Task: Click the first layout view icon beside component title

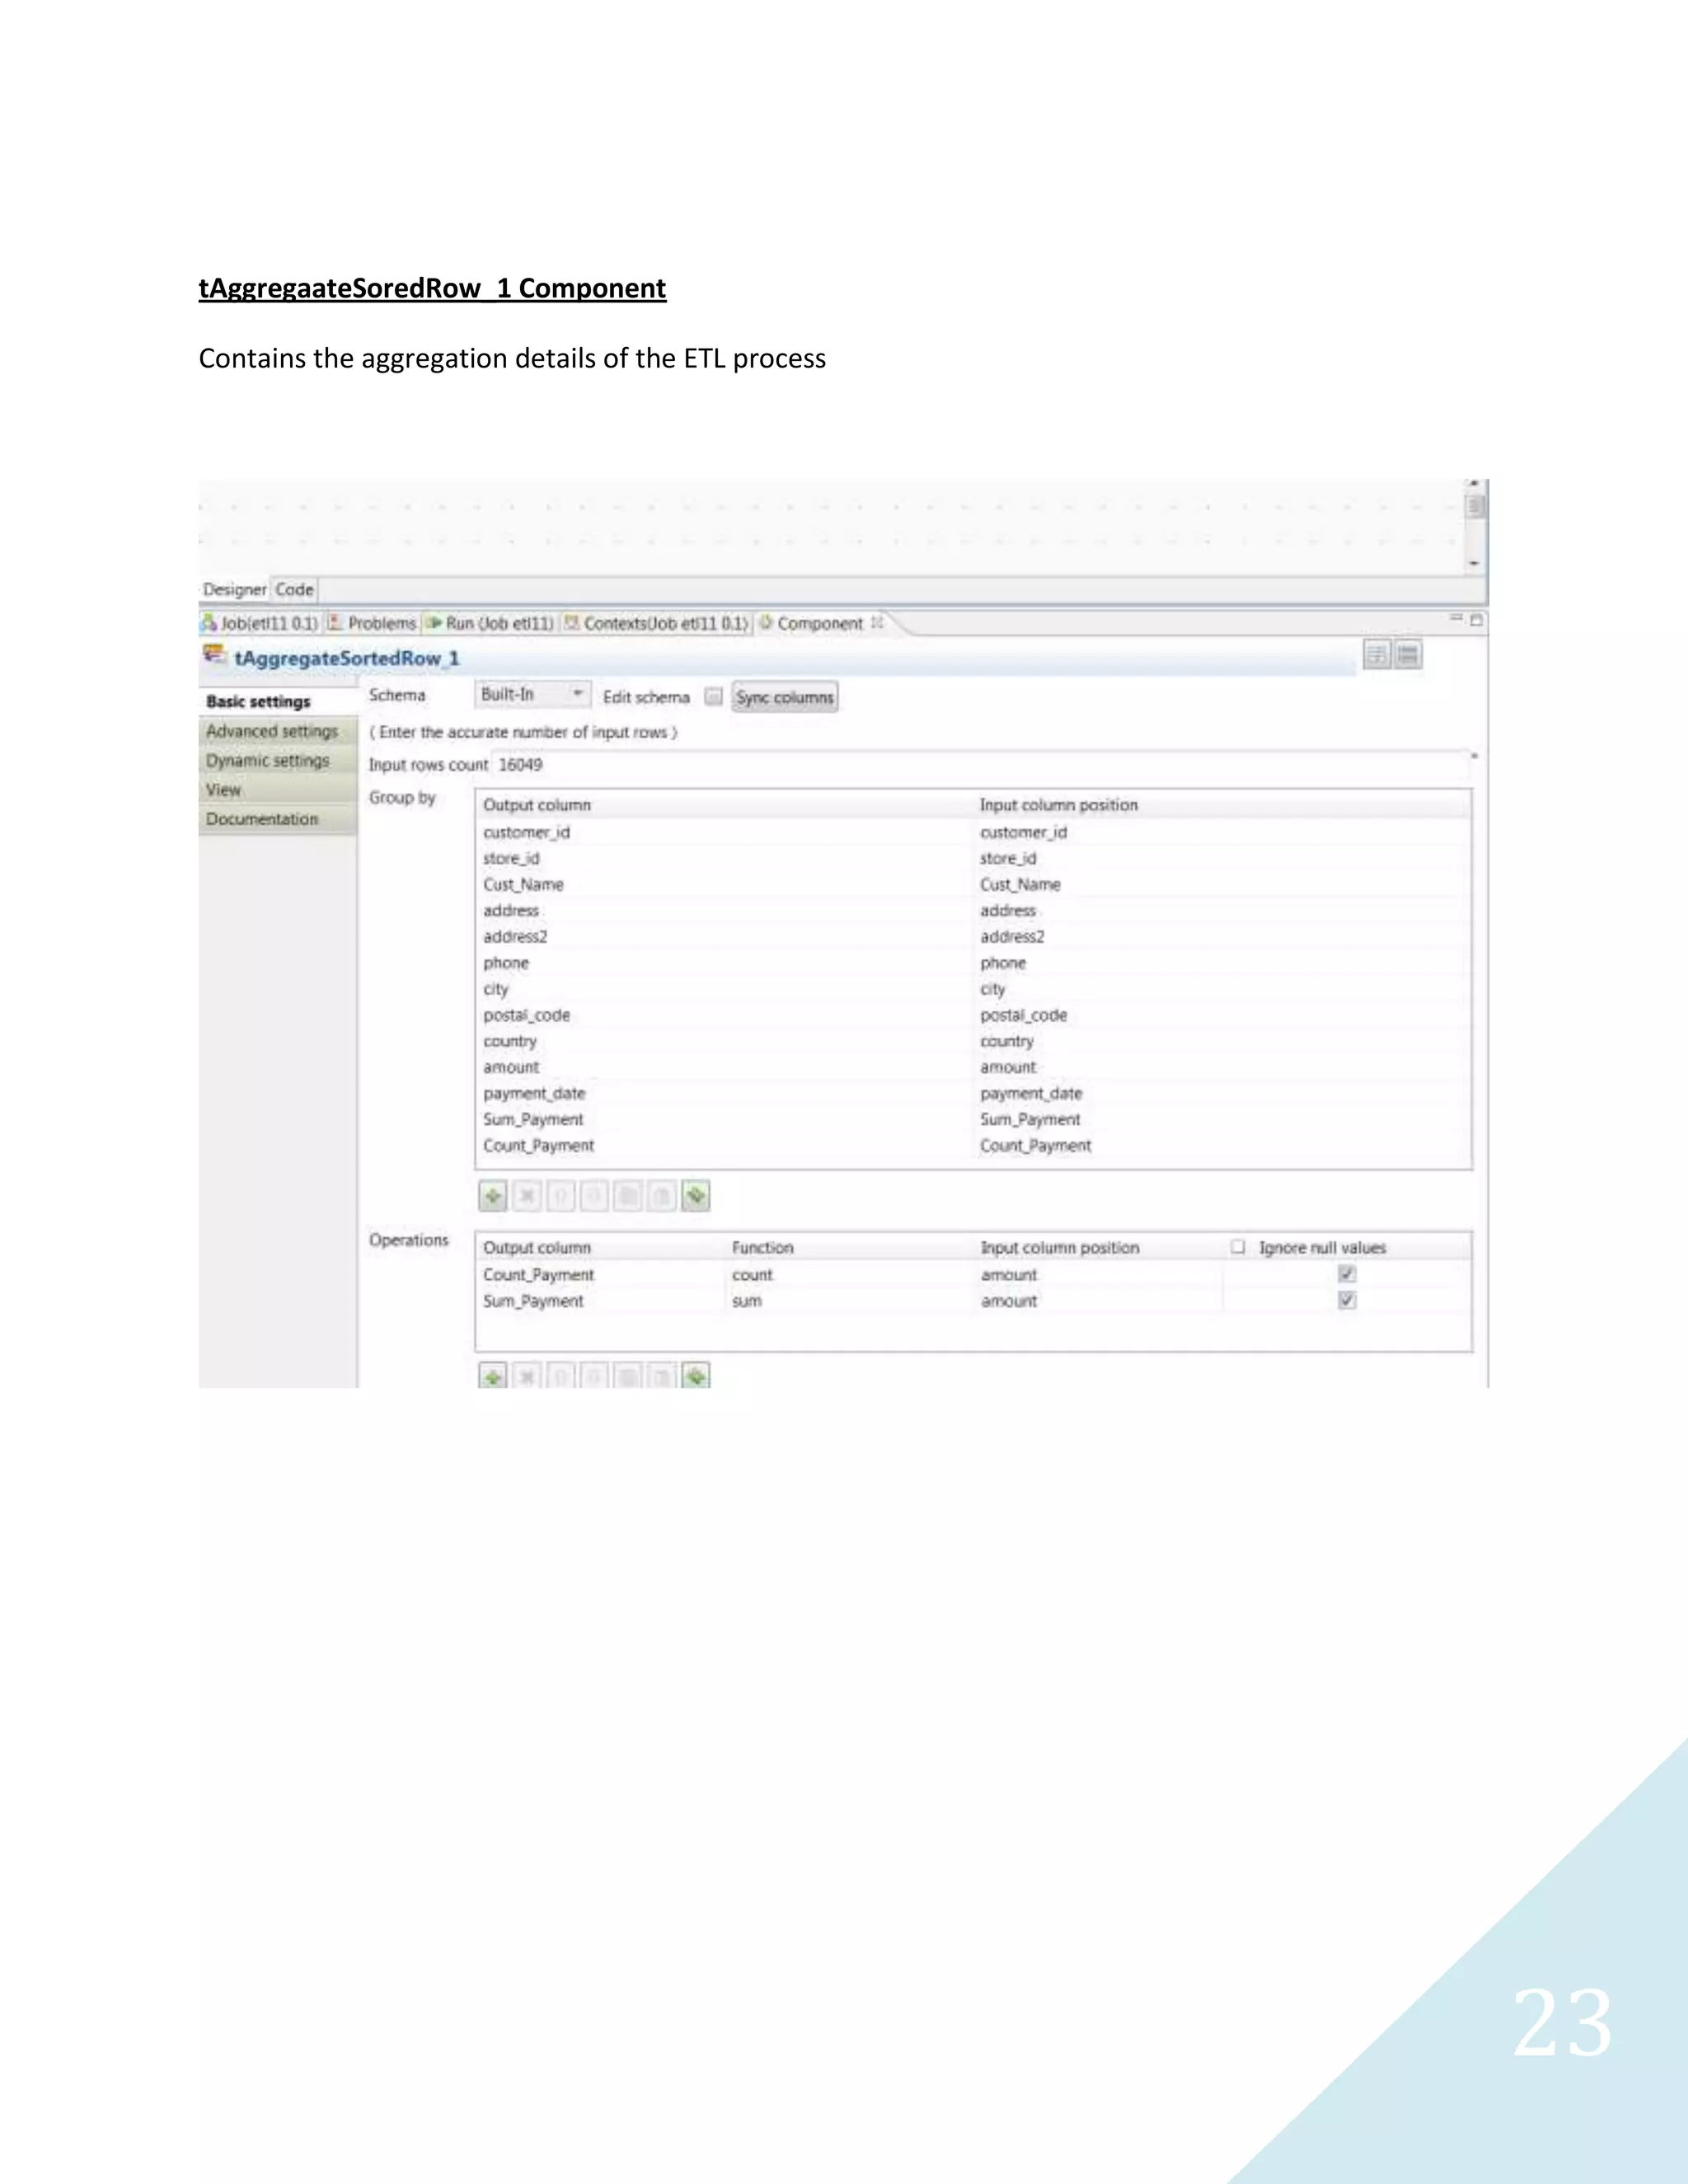Action: pyautogui.click(x=1377, y=656)
